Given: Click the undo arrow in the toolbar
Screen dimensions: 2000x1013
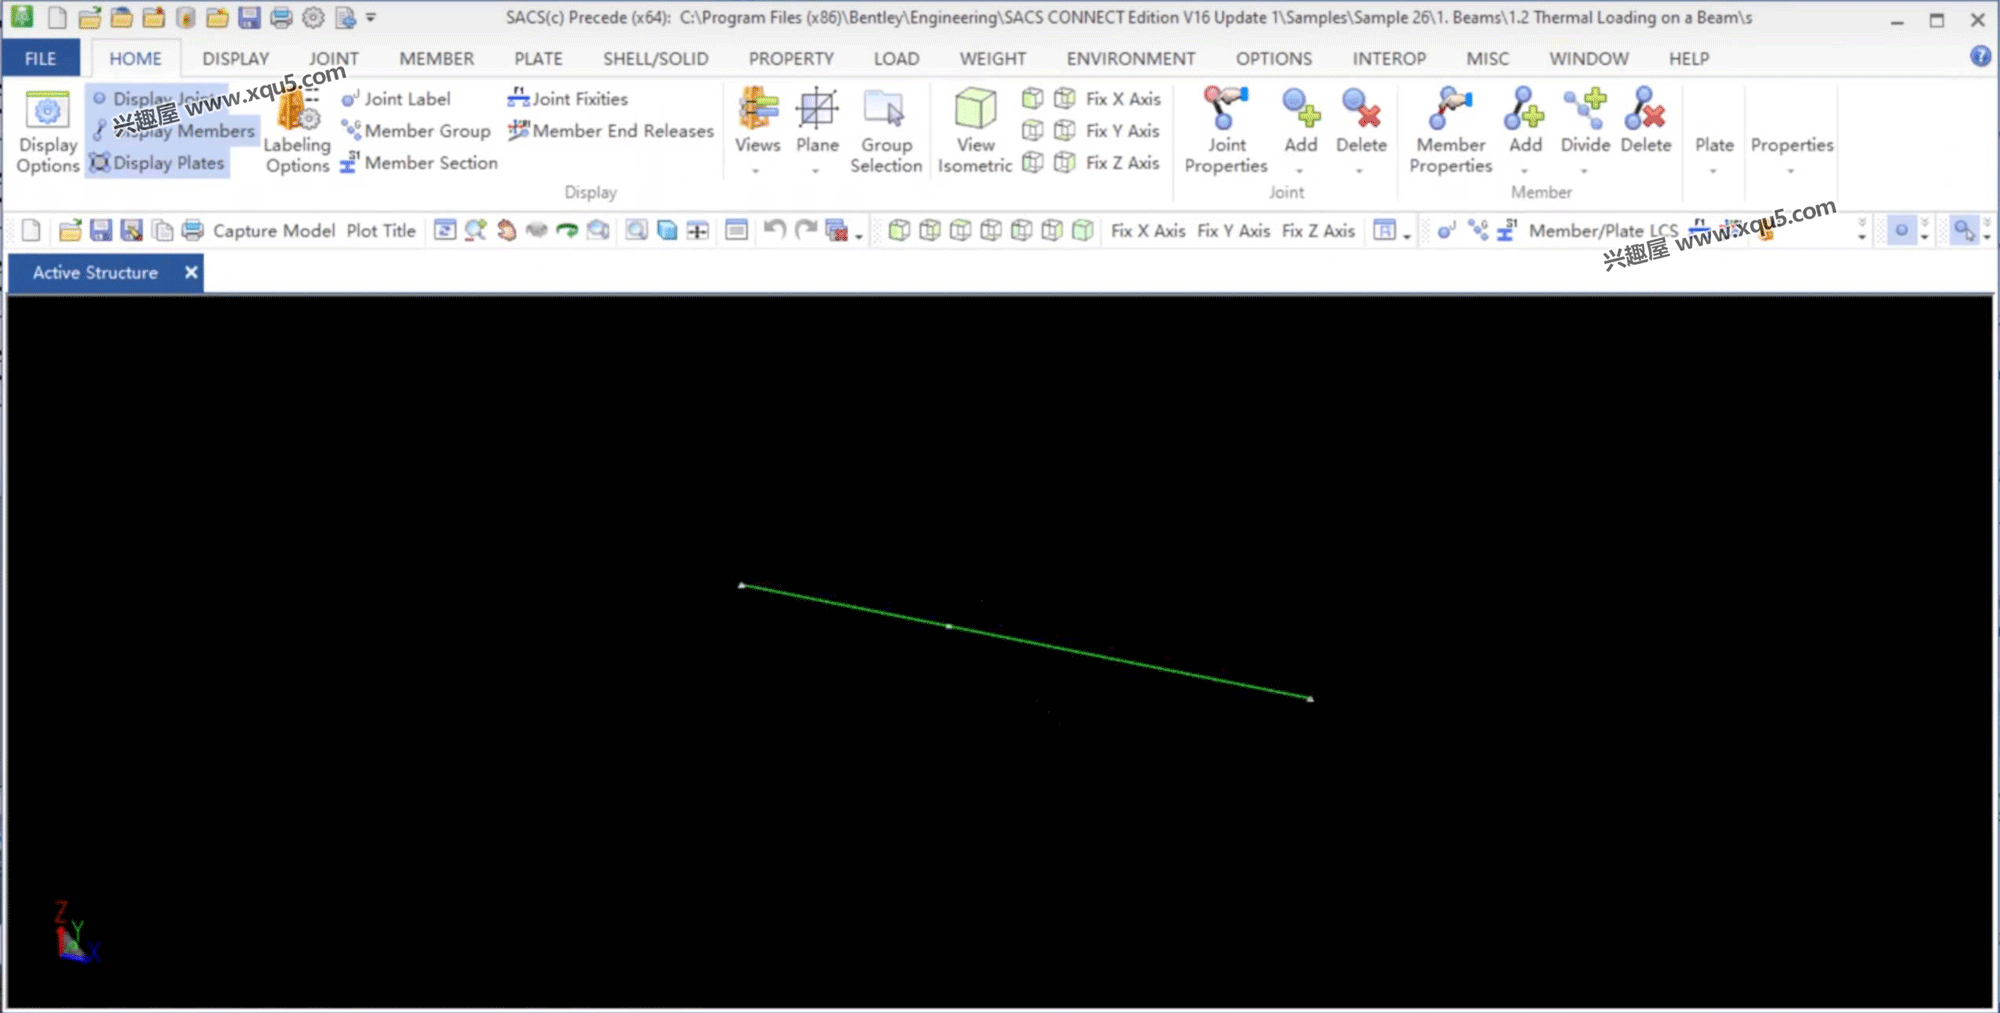Looking at the screenshot, I should pos(774,231).
